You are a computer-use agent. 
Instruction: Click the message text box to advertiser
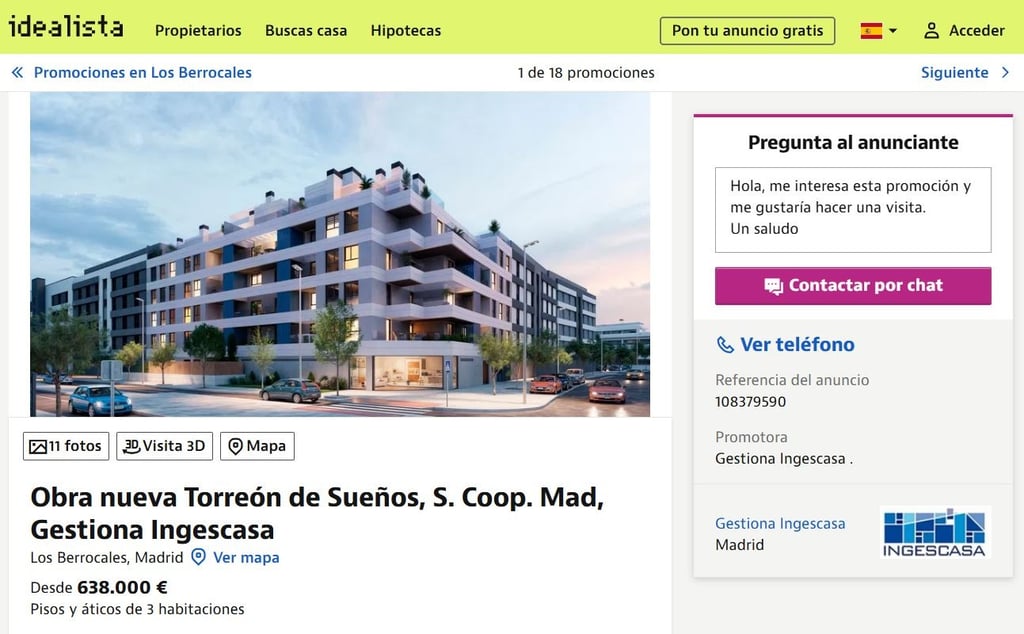(x=853, y=210)
